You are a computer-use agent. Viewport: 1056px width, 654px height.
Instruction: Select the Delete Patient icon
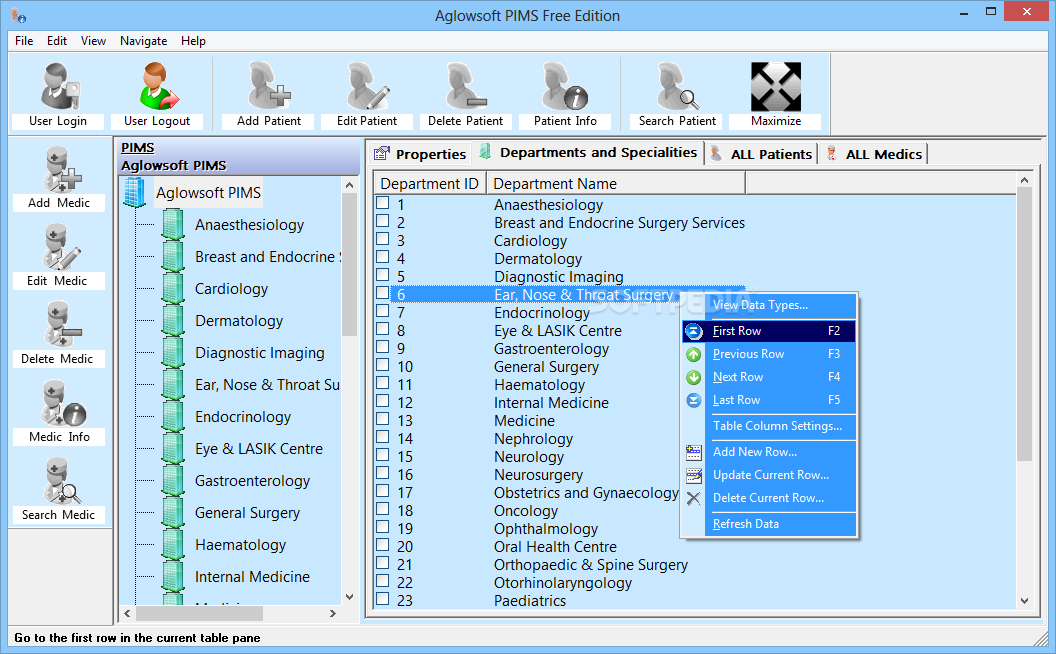click(x=465, y=86)
